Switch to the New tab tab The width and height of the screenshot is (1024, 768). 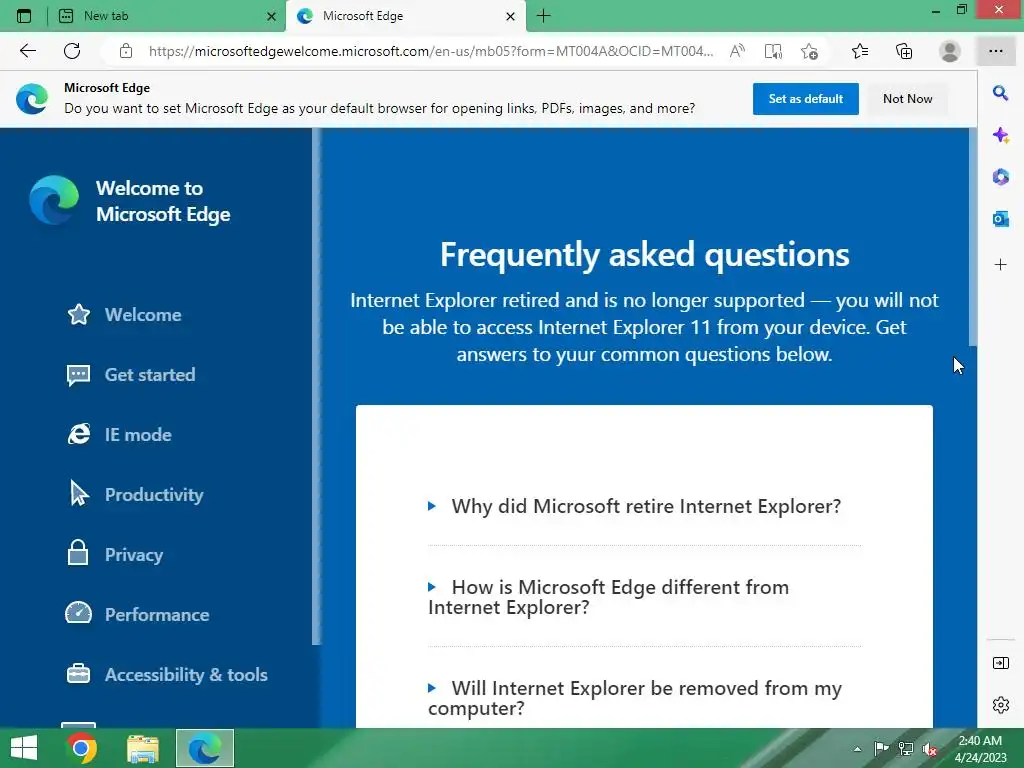(167, 16)
